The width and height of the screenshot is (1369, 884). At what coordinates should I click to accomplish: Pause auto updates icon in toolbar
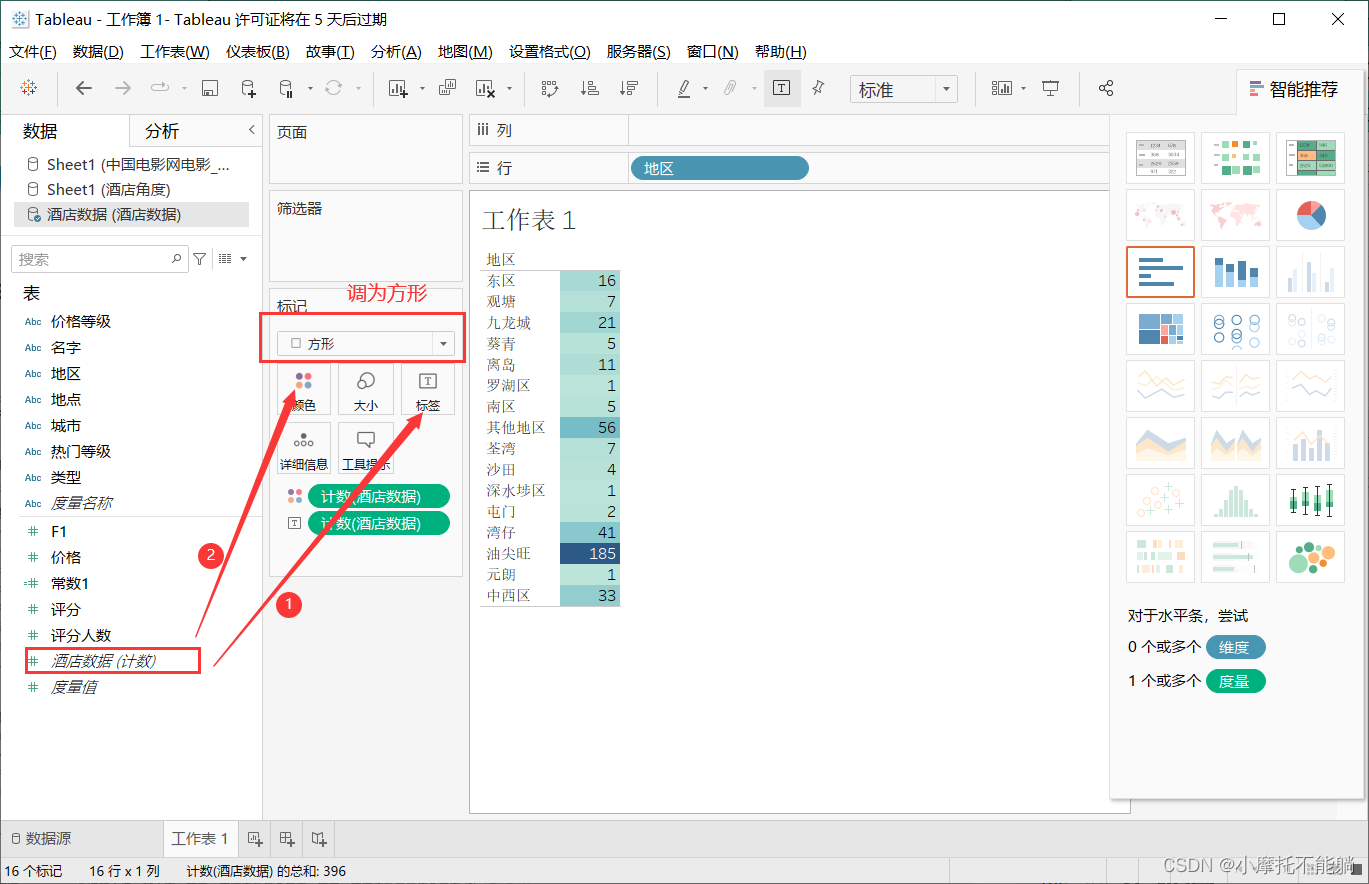(286, 88)
